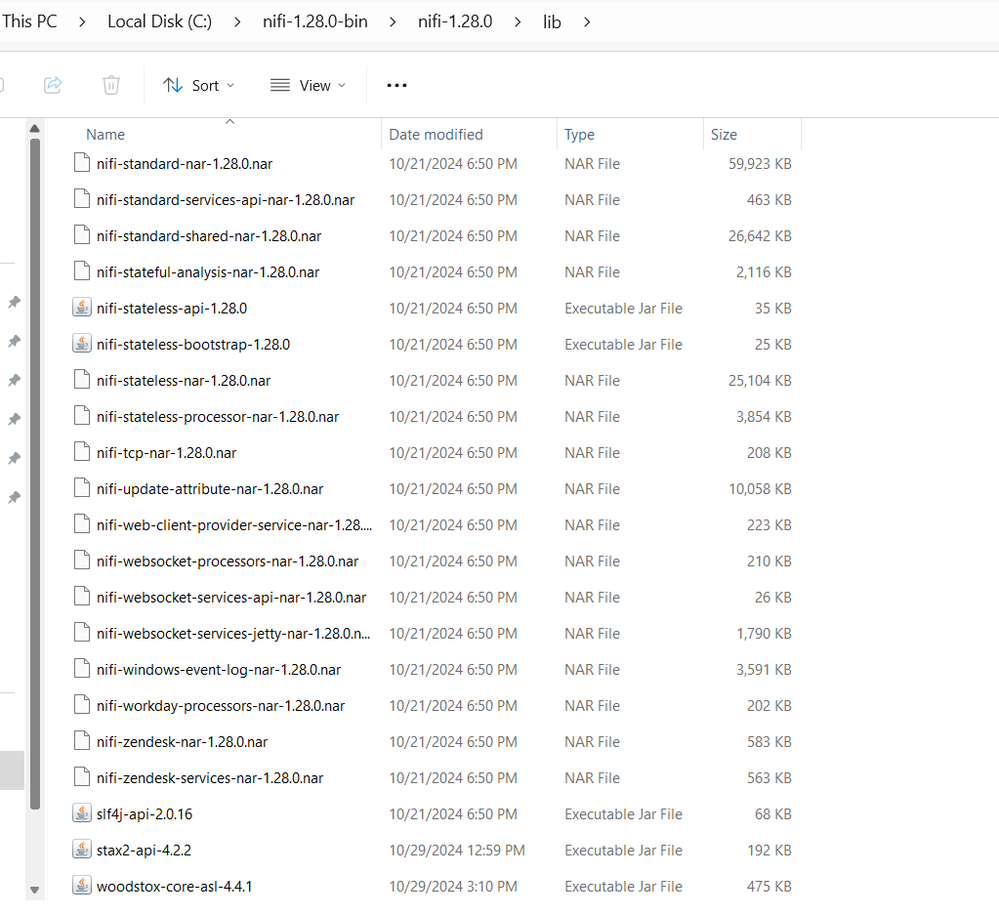999x914 pixels.
Task: Click the 25,104 KB size value
Action: [759, 381]
